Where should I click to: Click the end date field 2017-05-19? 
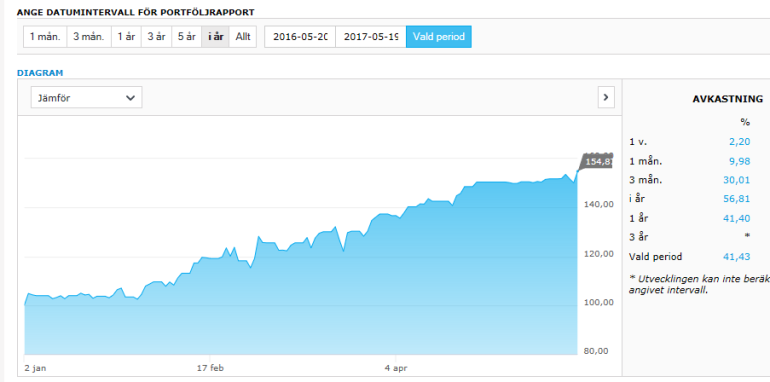(x=371, y=37)
